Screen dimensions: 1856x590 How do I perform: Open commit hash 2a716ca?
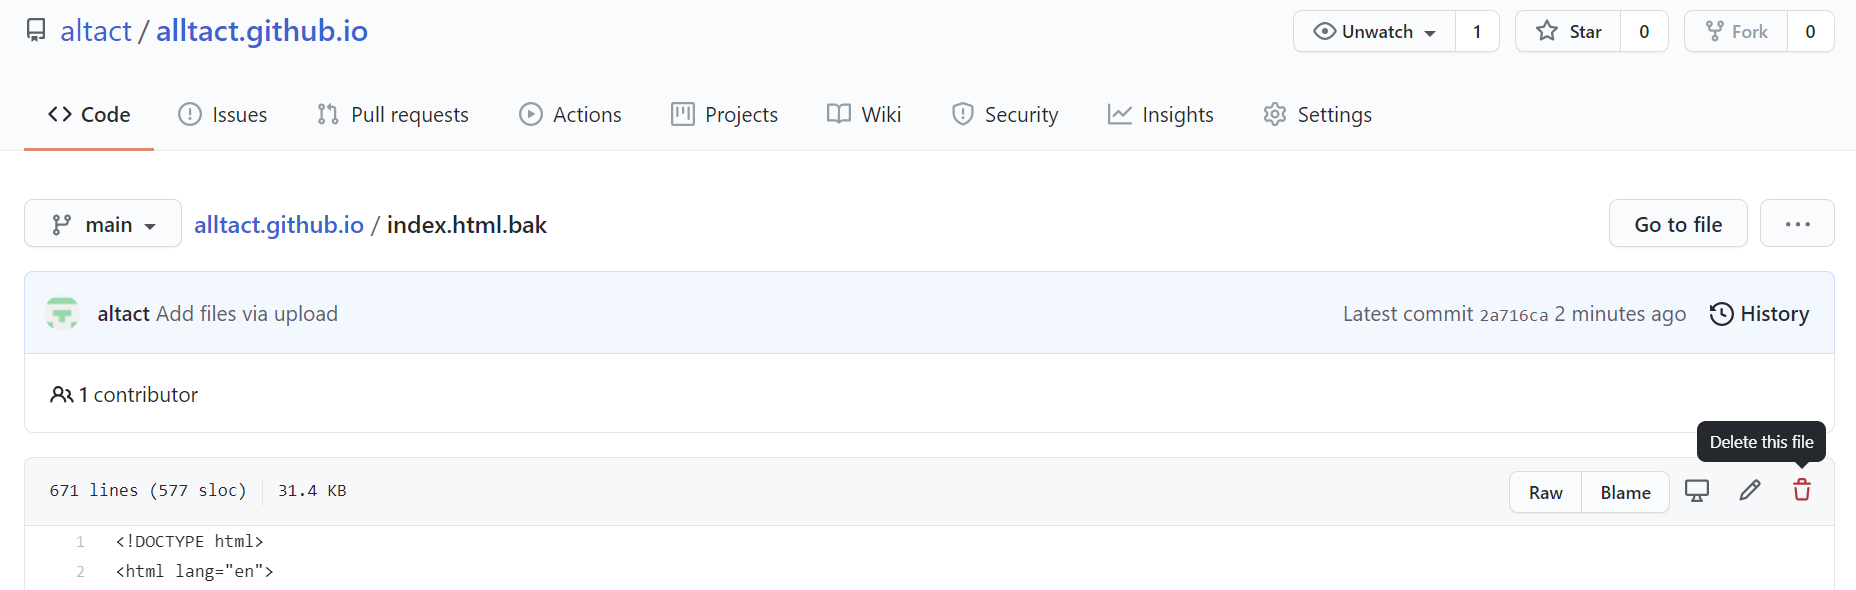[1513, 315]
